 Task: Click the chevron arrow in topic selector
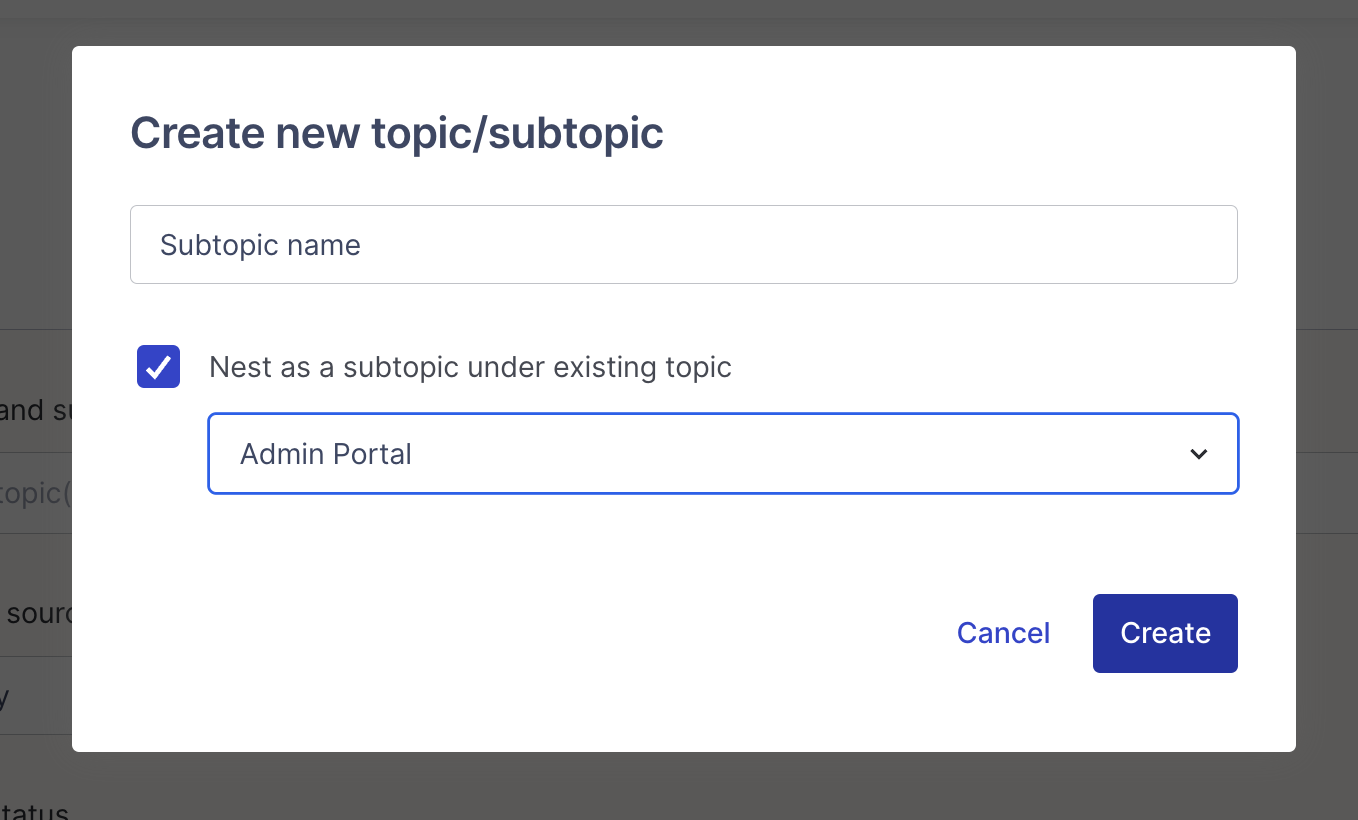click(1198, 454)
